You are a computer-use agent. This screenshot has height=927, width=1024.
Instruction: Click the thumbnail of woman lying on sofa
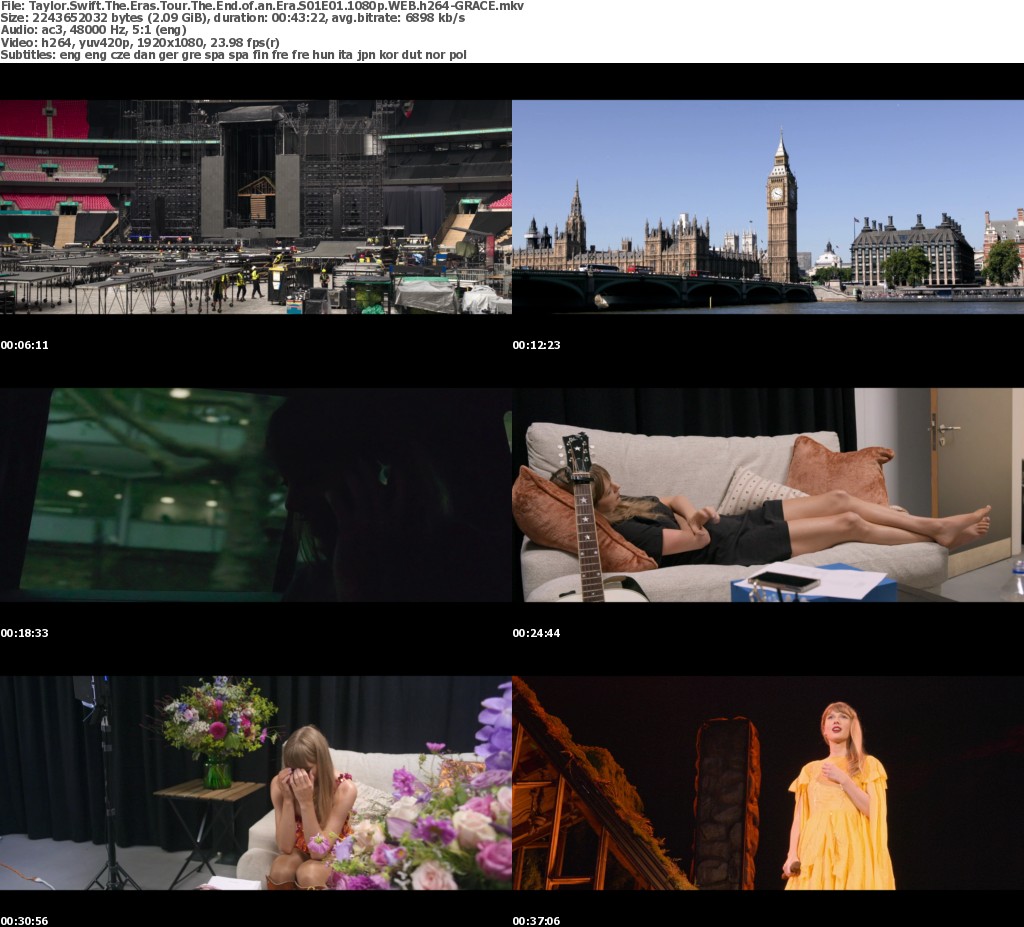click(x=768, y=495)
